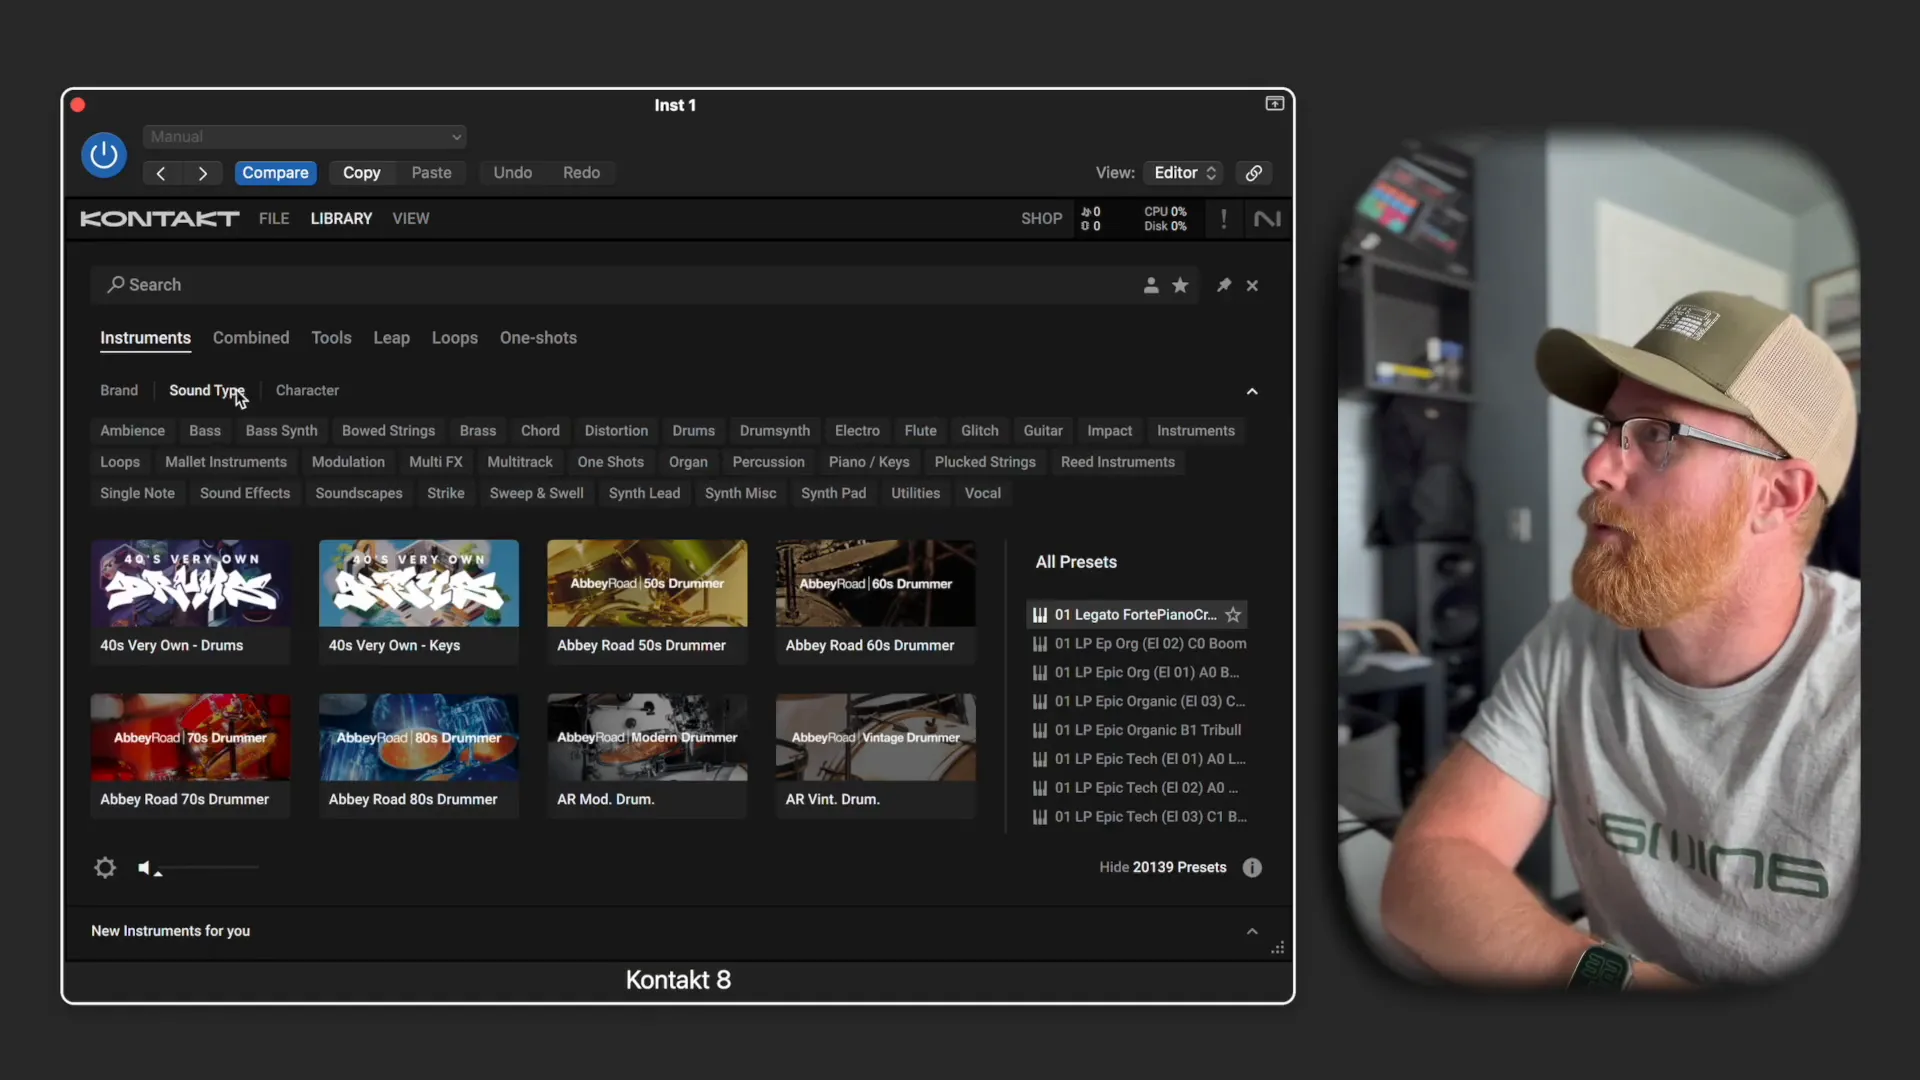Switch to the Combined tab

(x=251, y=338)
